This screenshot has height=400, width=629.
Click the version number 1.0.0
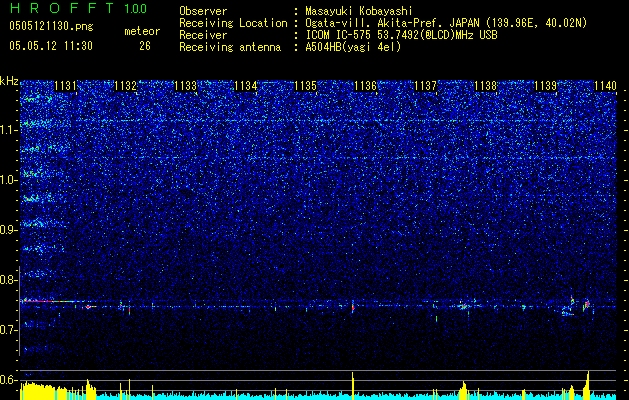click(136, 8)
